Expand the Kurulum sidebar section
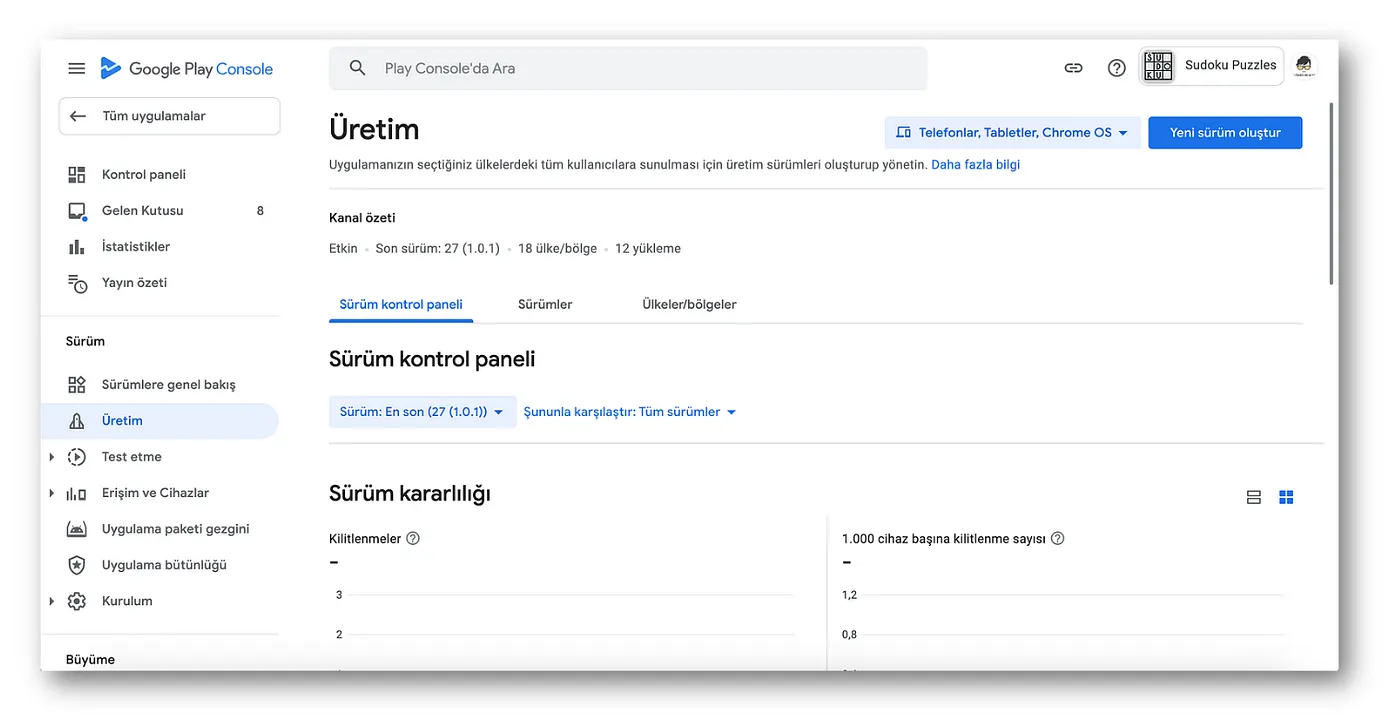Screen dimensions: 1400x725 click(52, 601)
